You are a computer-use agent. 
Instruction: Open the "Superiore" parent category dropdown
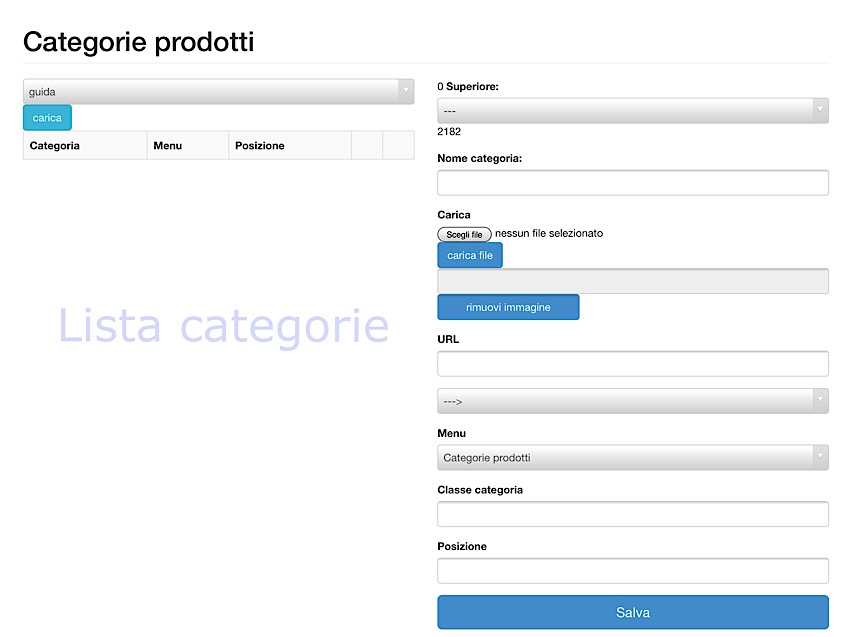tap(632, 110)
